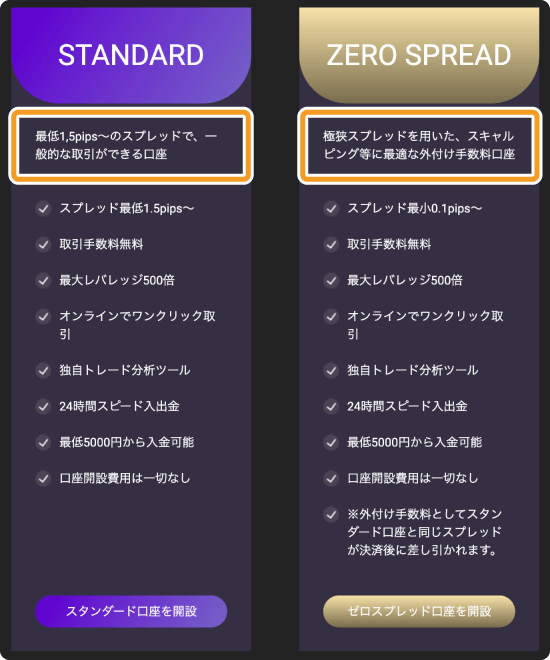The height and width of the screenshot is (660, 550).
Task: Click checkmark icon beside スプレッド最低1.5pips〜
Action: click(x=43, y=208)
